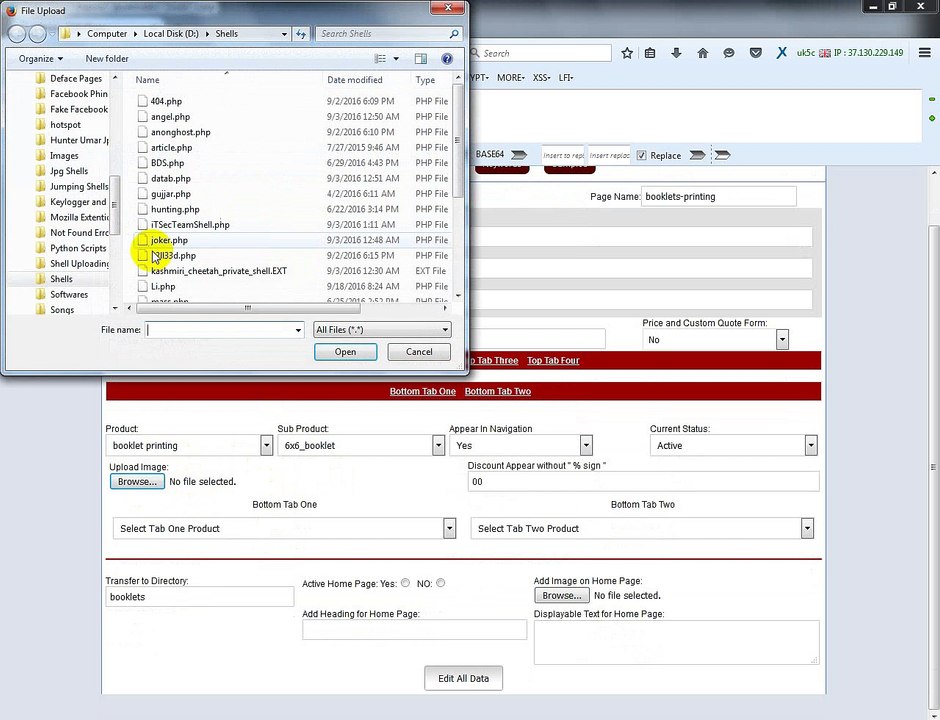
Task: Sort files by Type column header
Action: 425,80
